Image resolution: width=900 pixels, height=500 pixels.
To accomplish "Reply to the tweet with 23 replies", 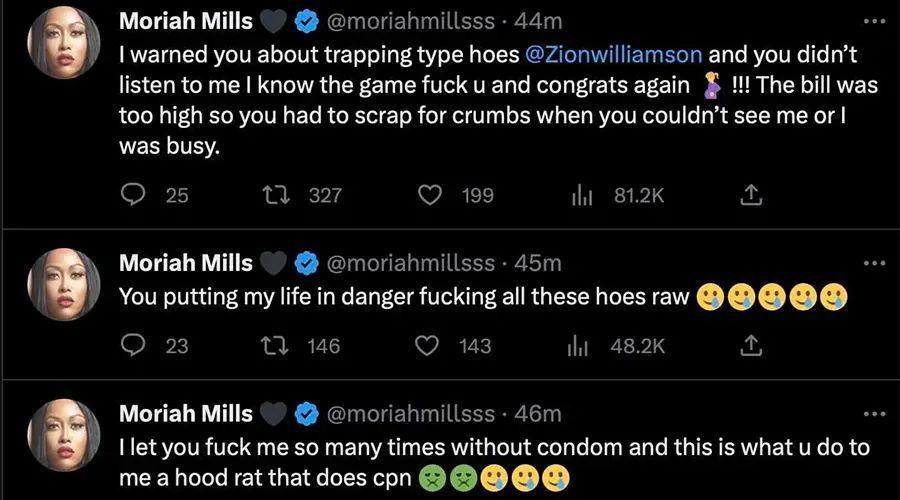I will point(134,345).
